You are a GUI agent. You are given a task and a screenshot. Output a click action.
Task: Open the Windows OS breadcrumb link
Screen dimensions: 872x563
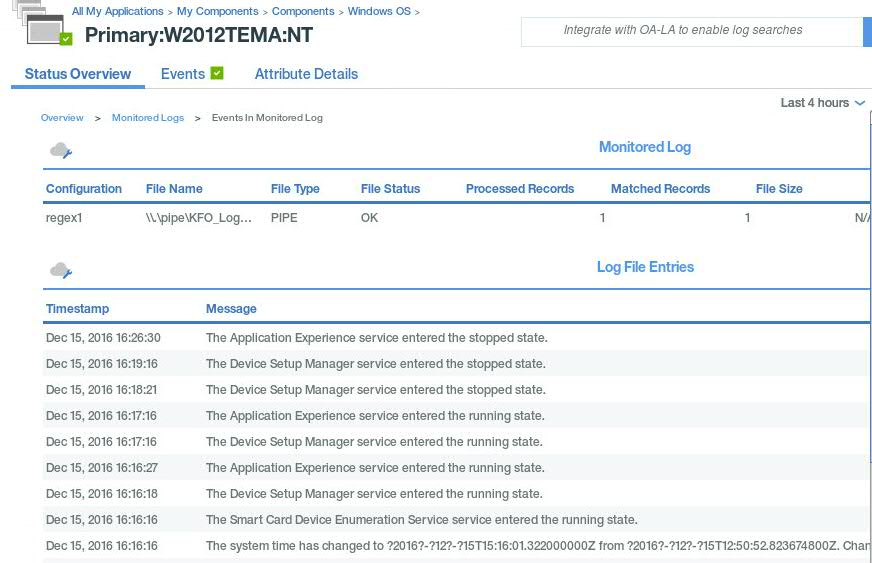pos(379,11)
